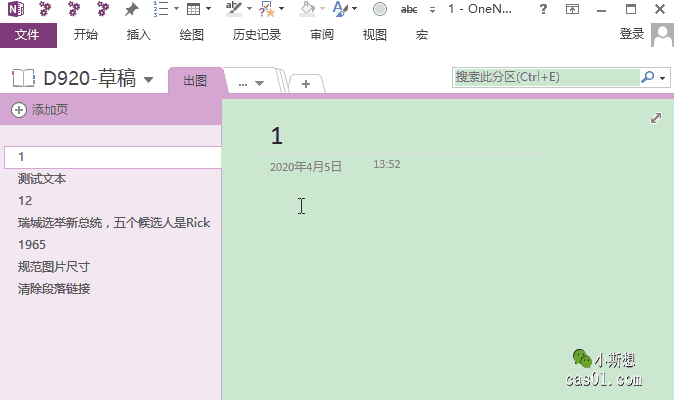Click the user avatar picture
The image size is (674, 400).
[x=662, y=34]
